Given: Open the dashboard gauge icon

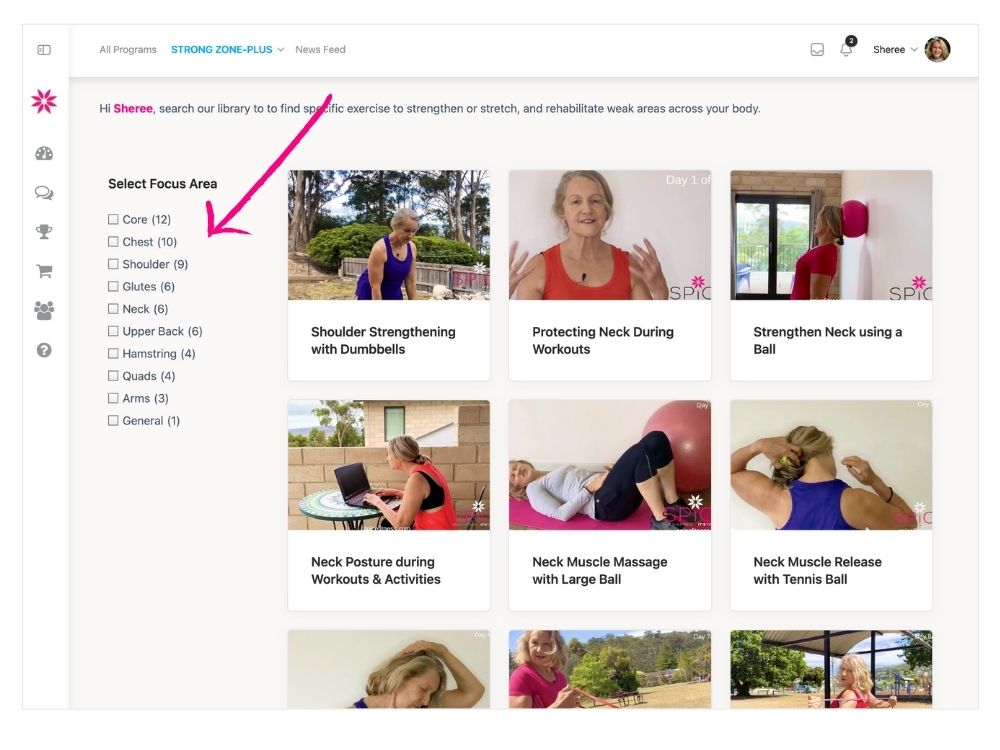Looking at the screenshot, I should pyautogui.click(x=44, y=154).
